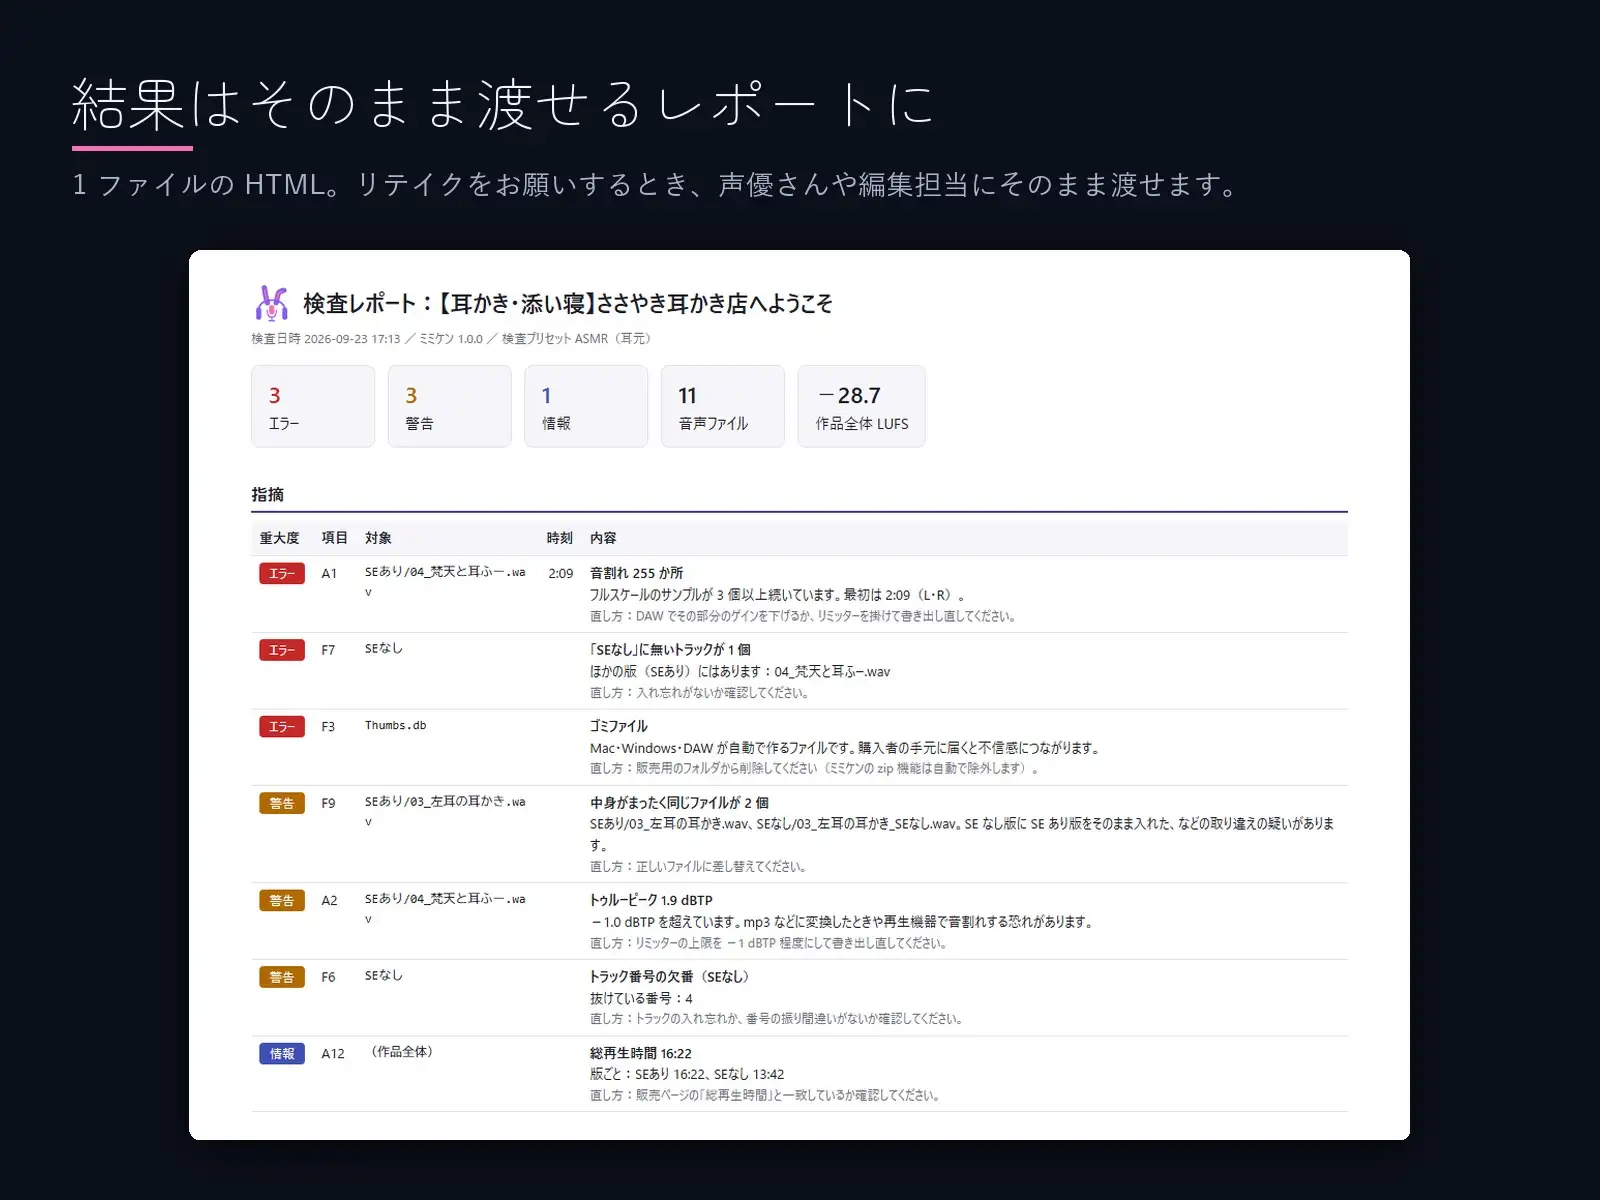The image size is (1600, 1200).
Task: Click the 内容 column header
Action: [603, 538]
